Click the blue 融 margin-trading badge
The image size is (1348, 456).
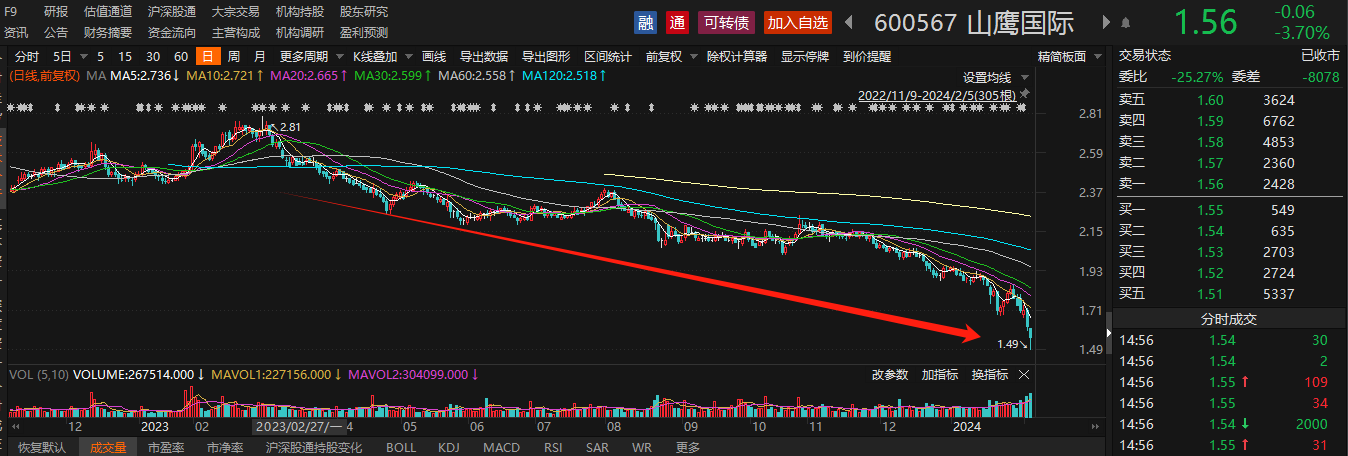coord(645,22)
